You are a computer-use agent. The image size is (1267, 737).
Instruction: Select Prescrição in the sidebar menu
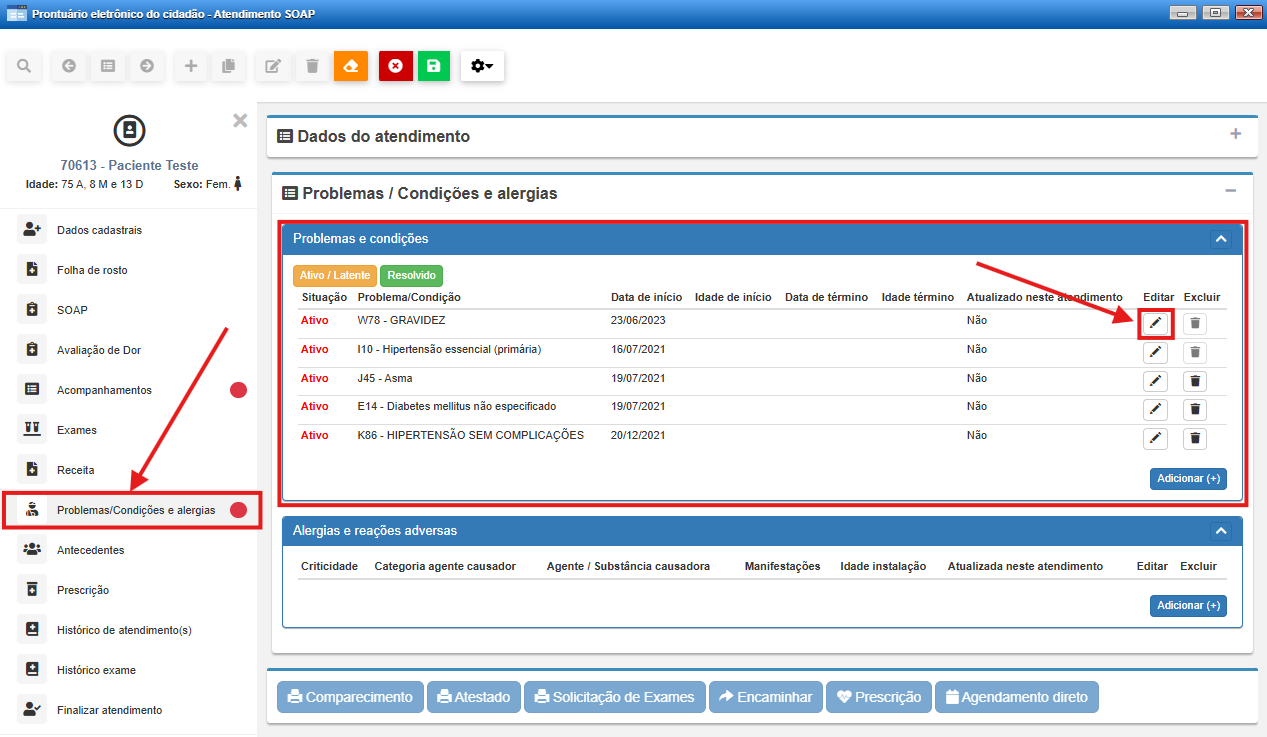click(x=83, y=590)
